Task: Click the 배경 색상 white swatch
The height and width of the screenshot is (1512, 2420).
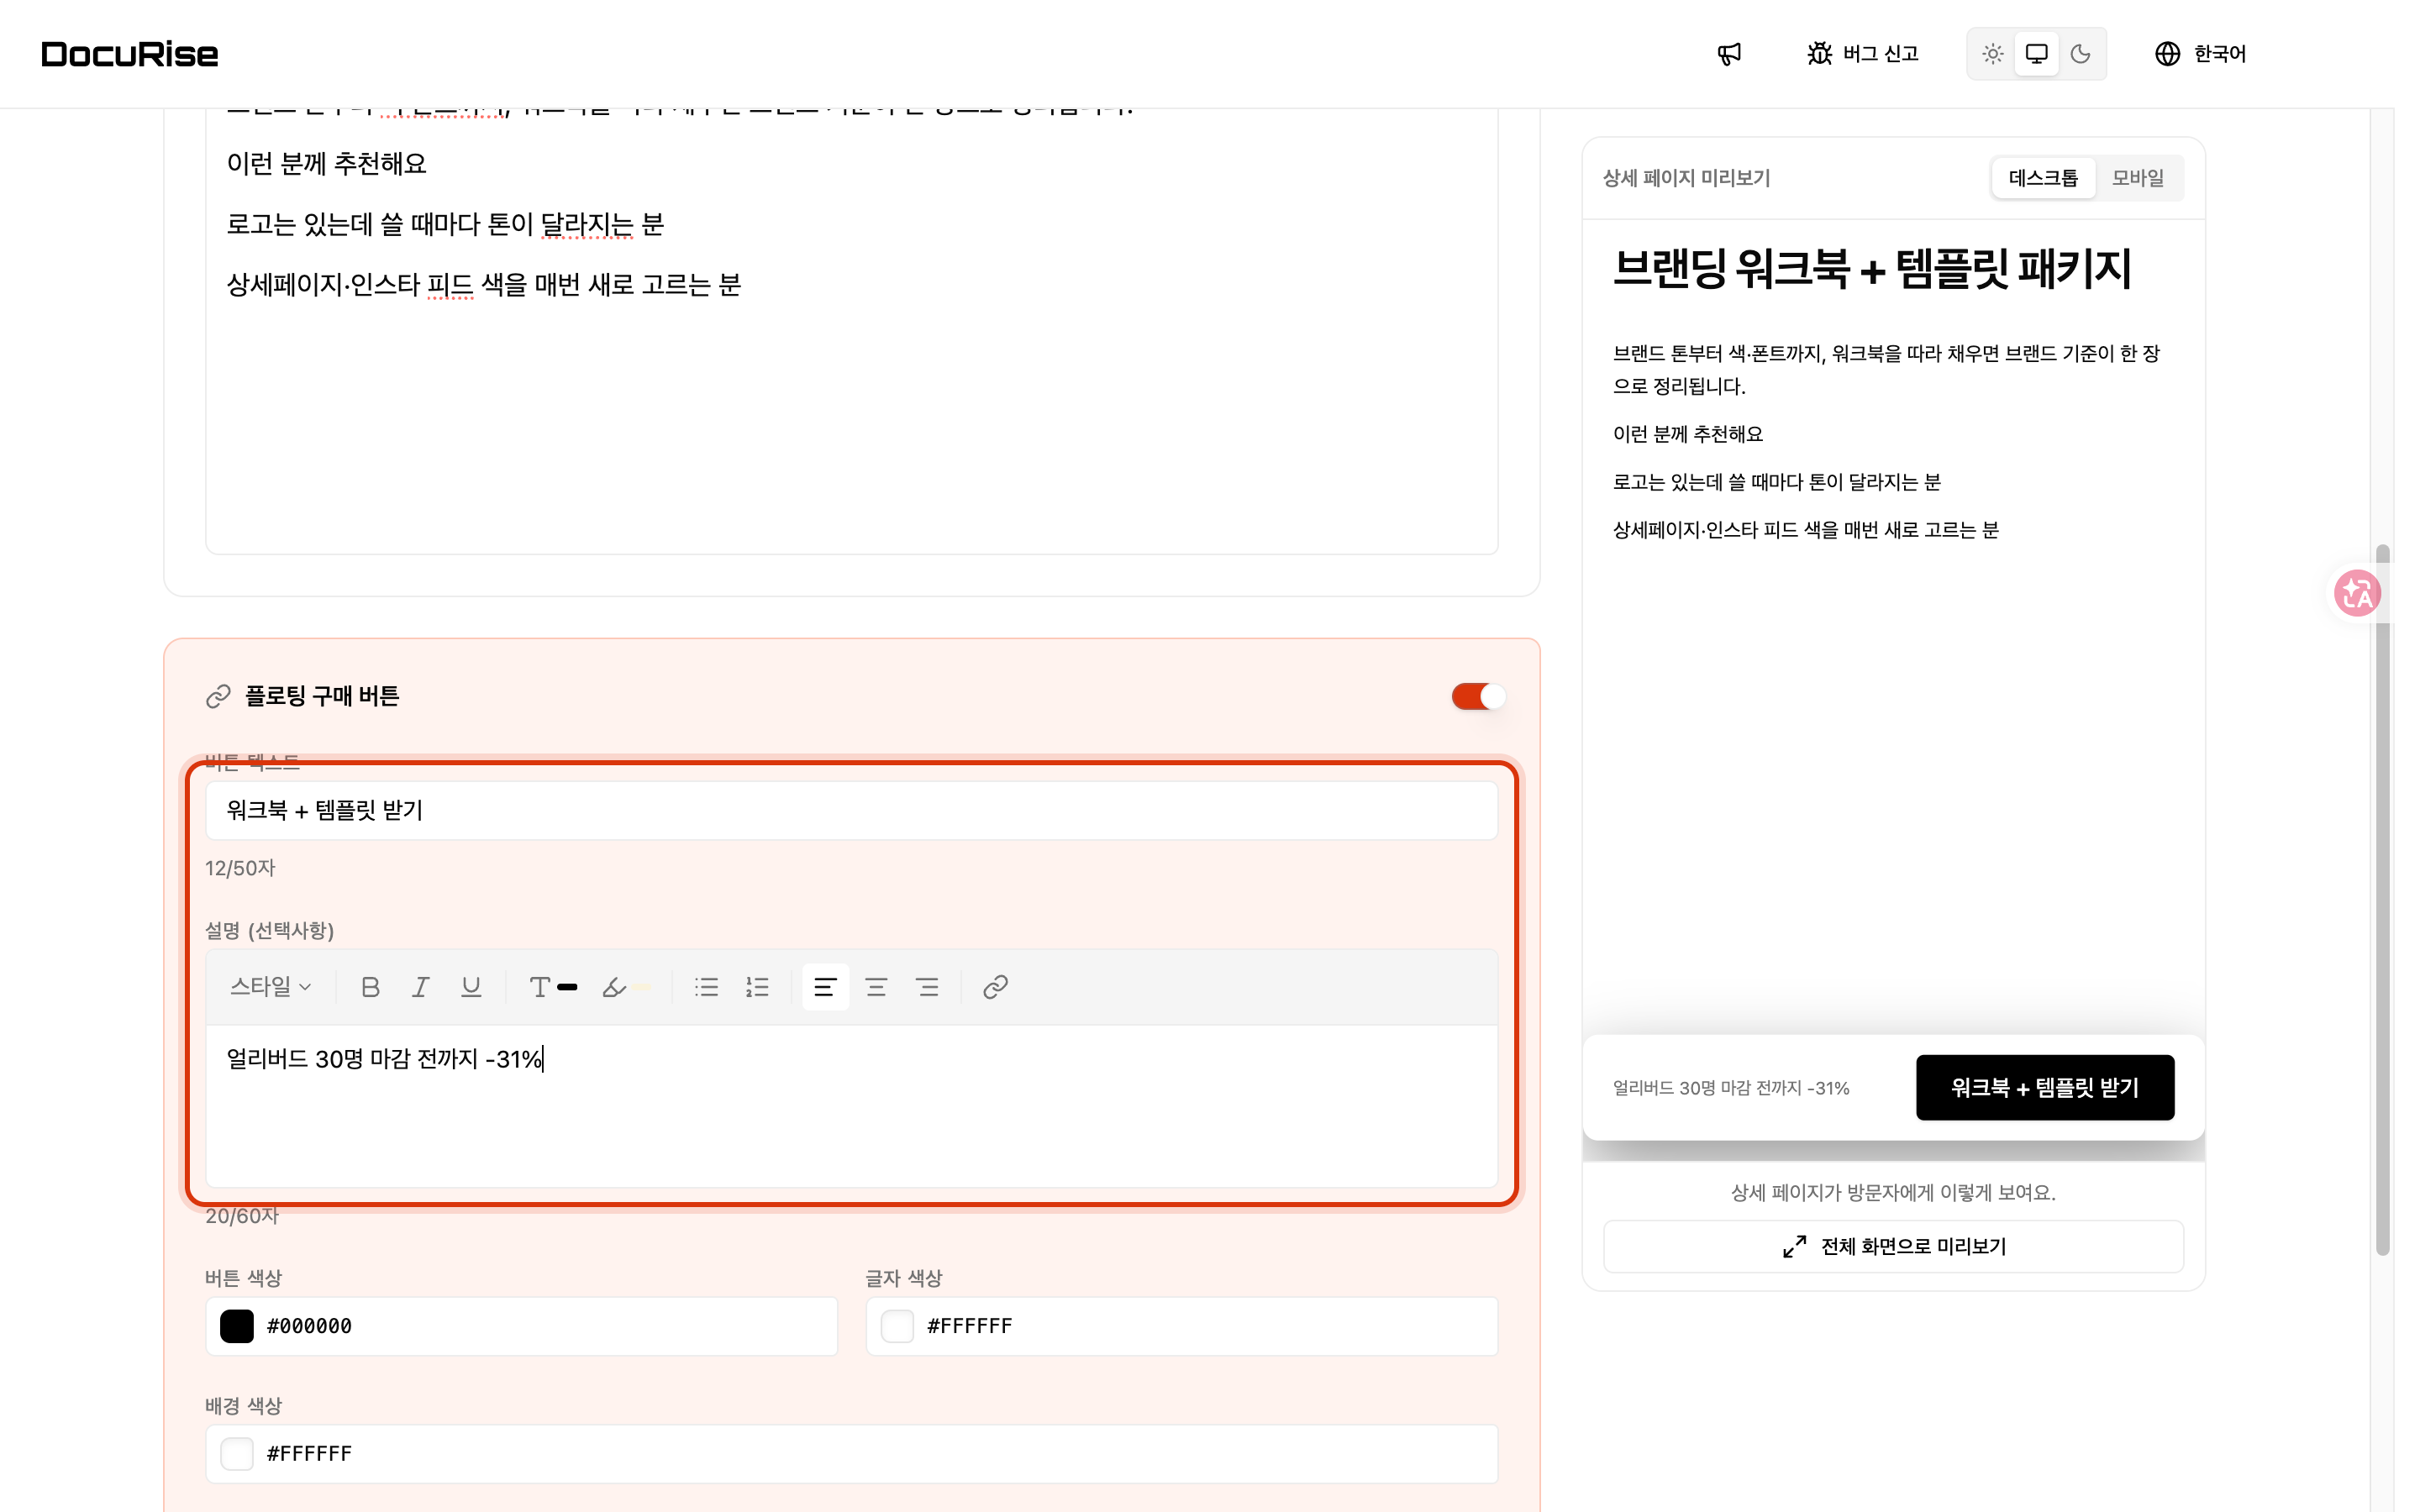Action: [237, 1453]
